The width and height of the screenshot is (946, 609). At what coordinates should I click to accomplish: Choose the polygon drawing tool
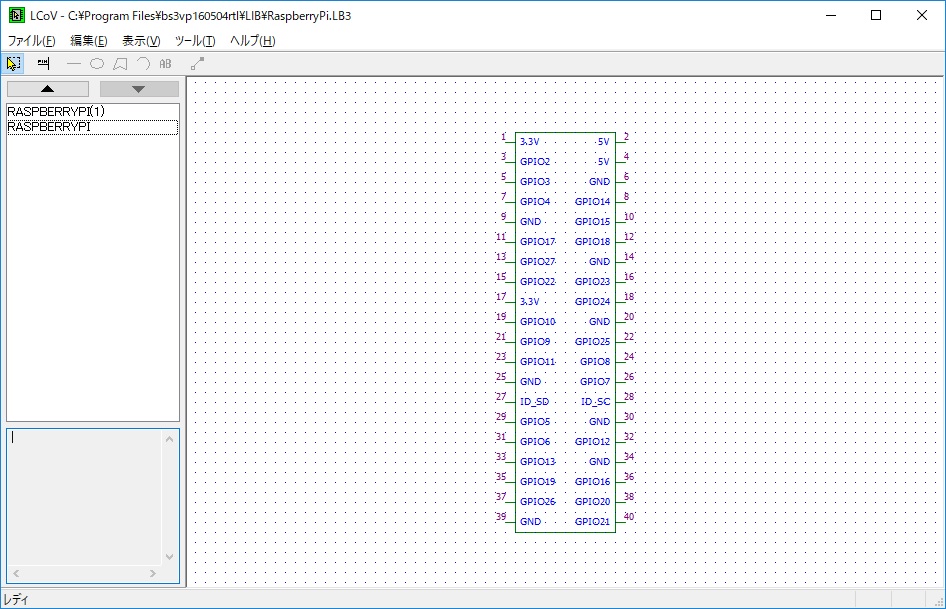pos(120,63)
